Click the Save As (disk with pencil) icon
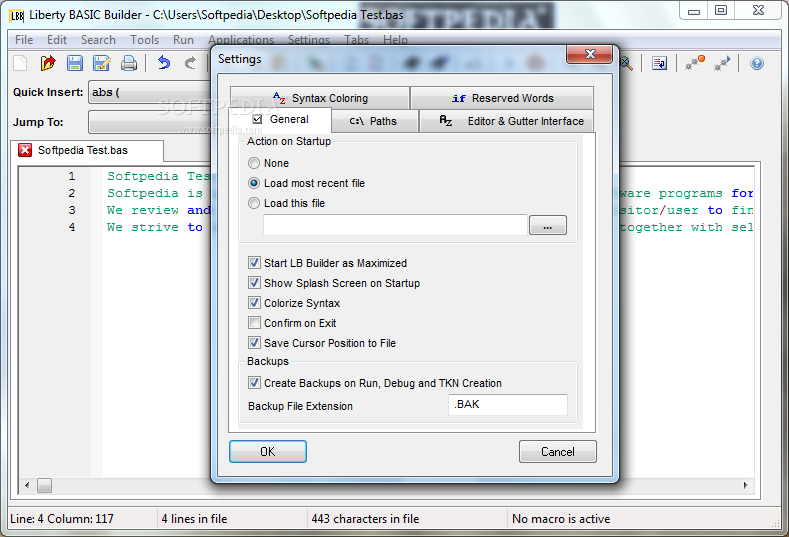Screen dimensions: 789x537 pyautogui.click(x=102, y=63)
